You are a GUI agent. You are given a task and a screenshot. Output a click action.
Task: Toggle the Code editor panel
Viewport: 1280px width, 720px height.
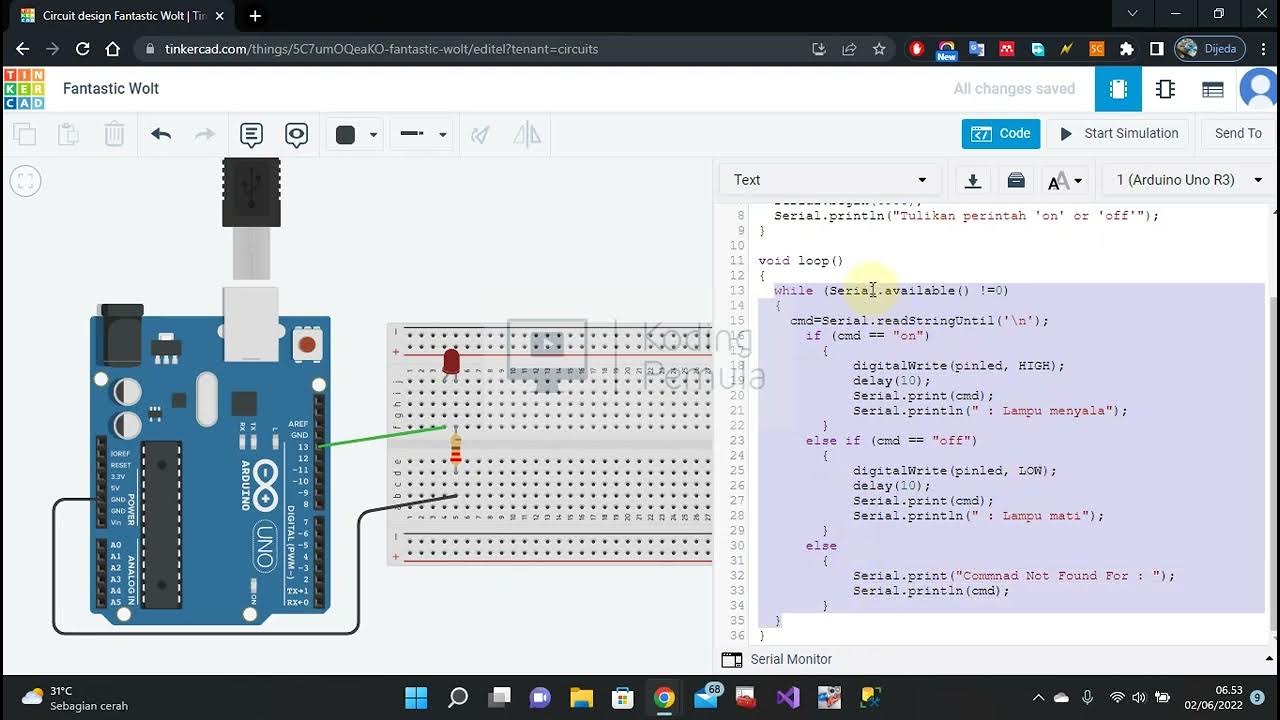(1001, 133)
